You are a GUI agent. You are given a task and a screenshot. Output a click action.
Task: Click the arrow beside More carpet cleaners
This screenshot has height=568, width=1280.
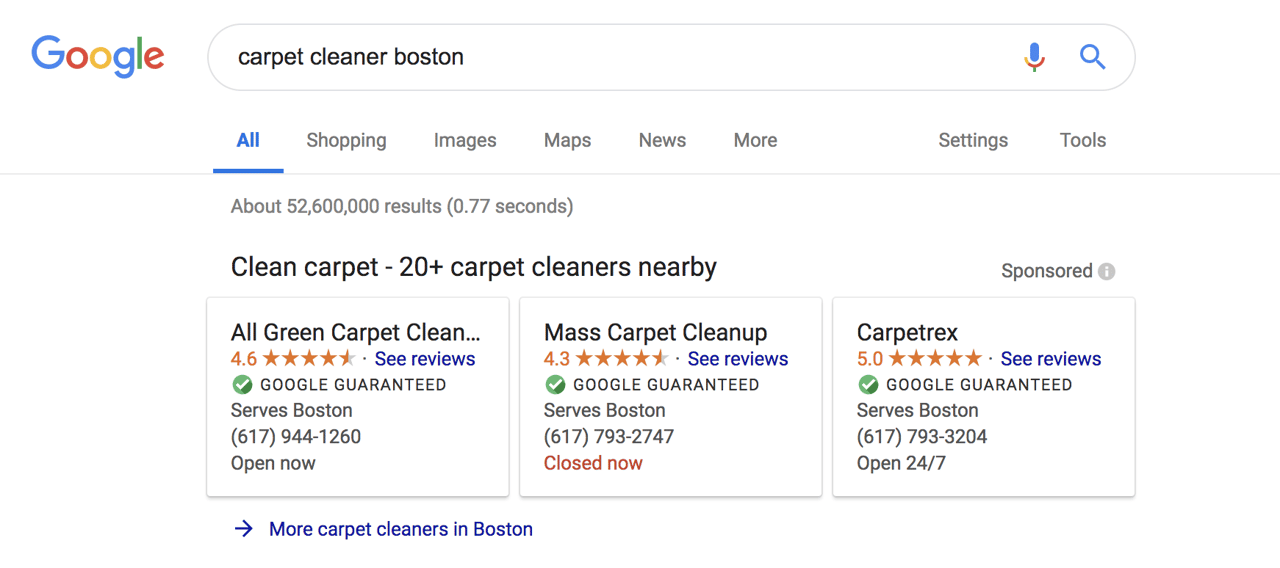click(243, 529)
